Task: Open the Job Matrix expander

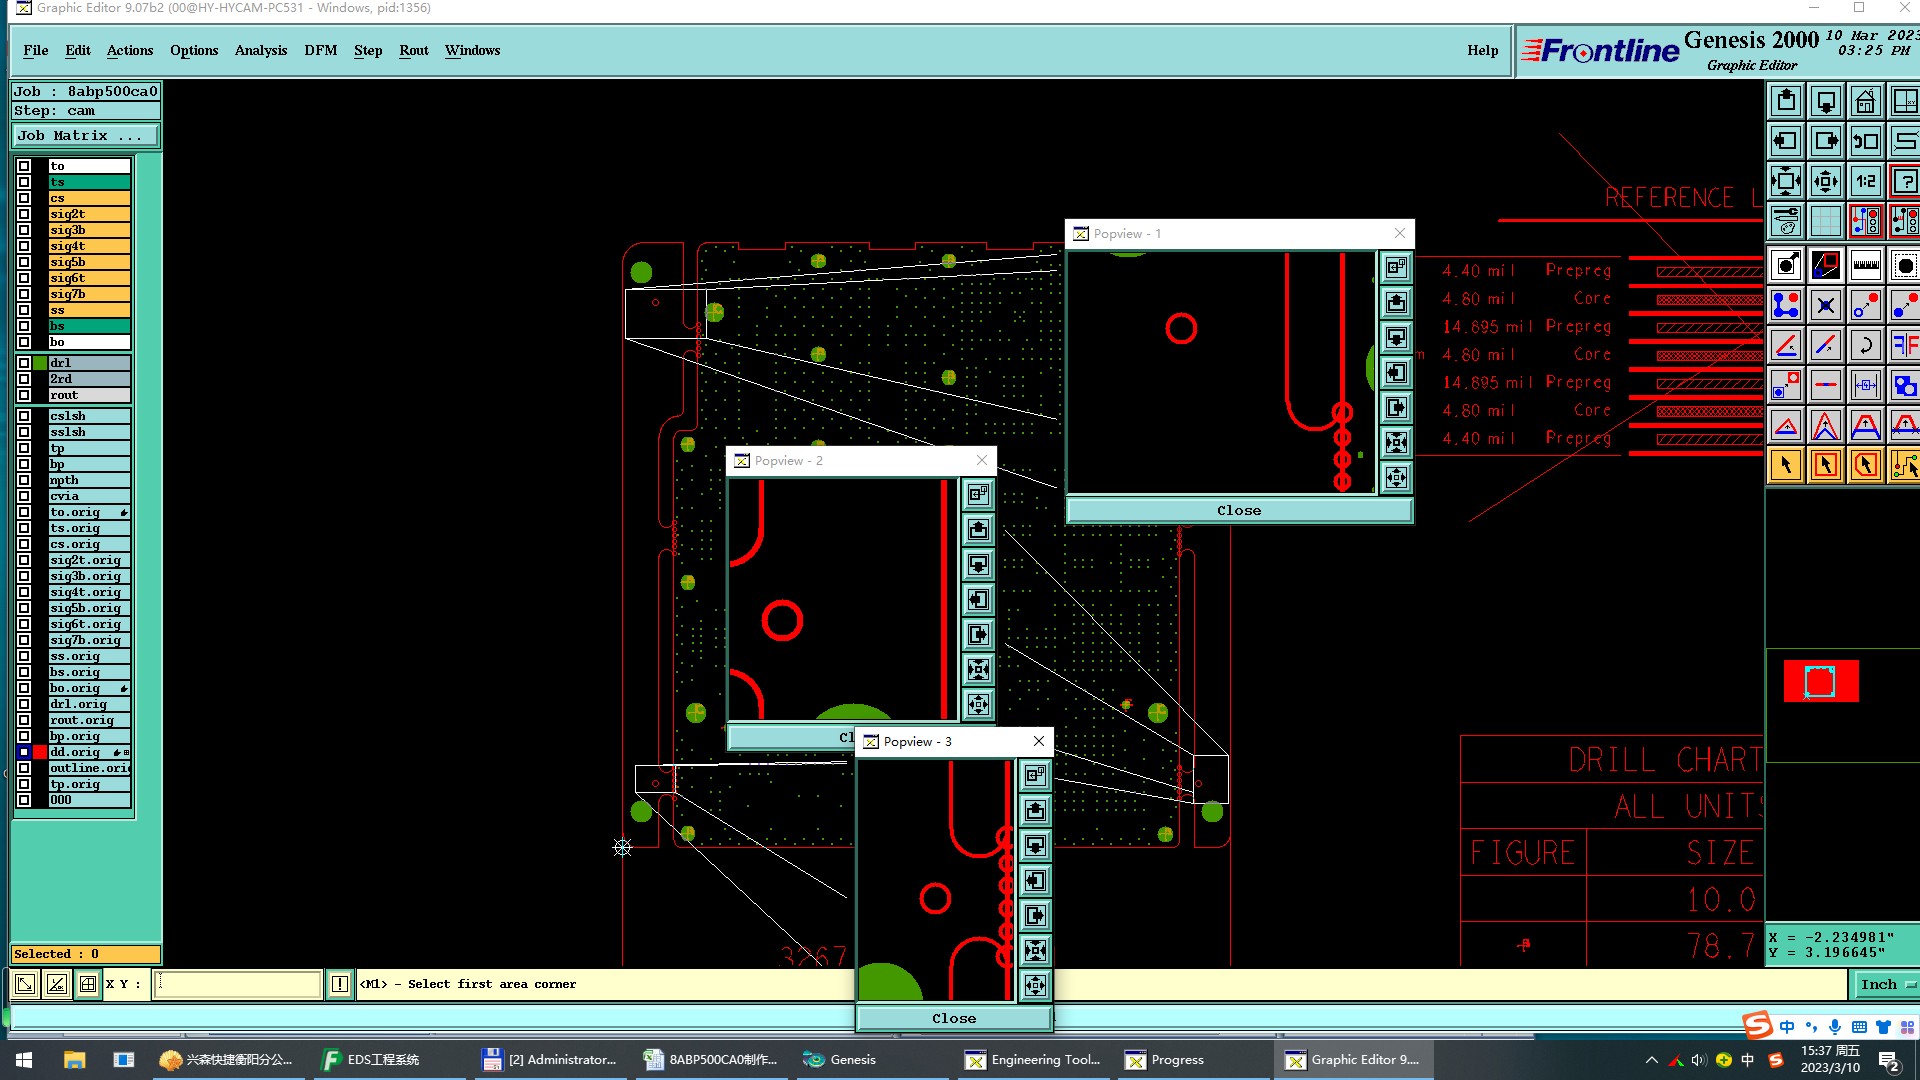Action: 85,136
